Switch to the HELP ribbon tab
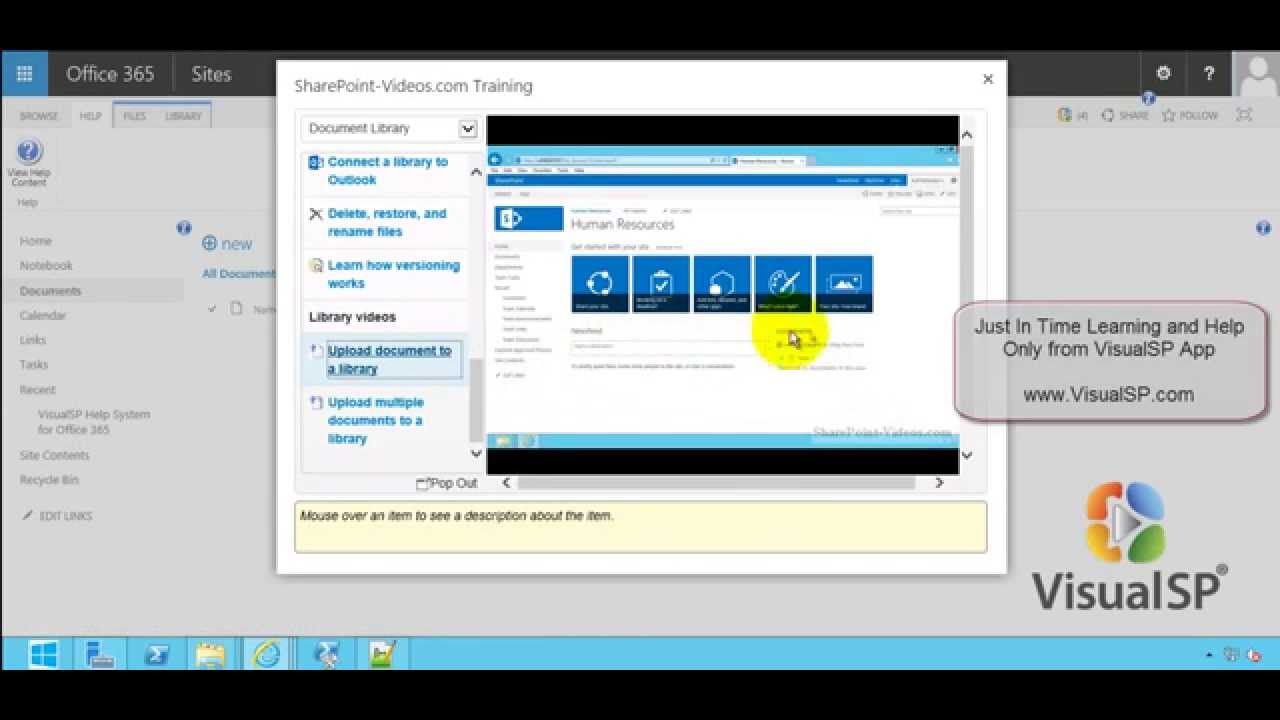The height and width of the screenshot is (720, 1280). click(x=90, y=116)
